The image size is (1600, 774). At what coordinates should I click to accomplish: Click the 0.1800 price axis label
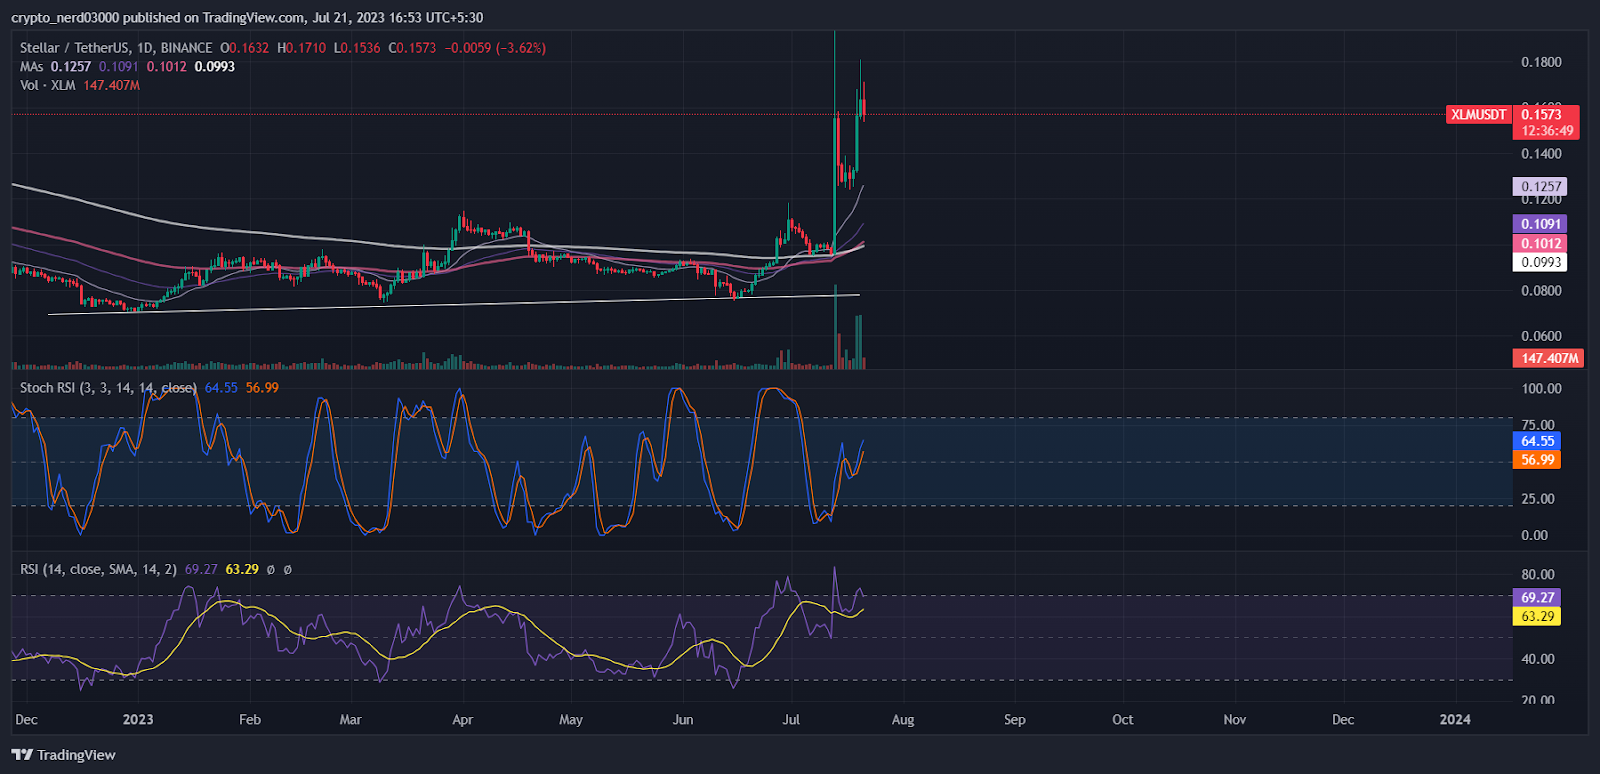(1541, 62)
